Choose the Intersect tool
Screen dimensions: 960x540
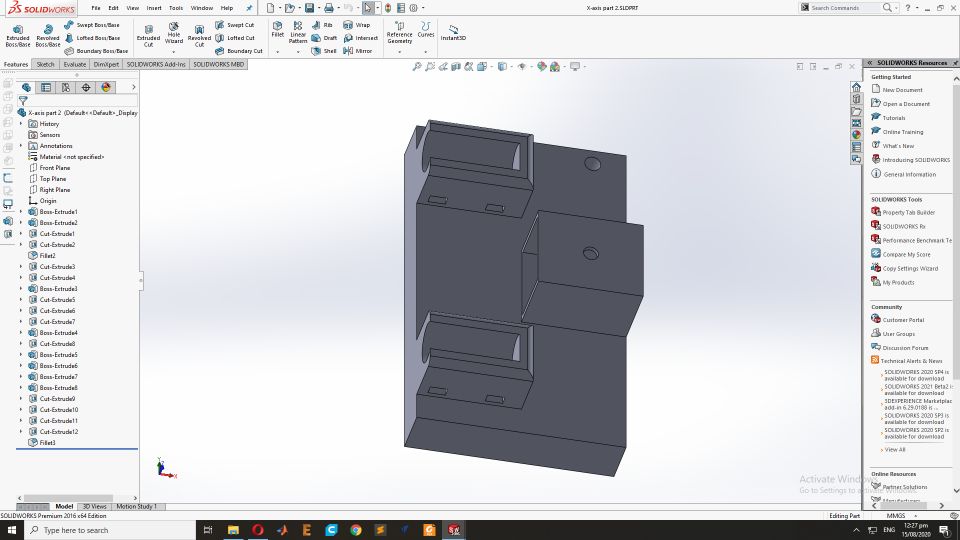pyautogui.click(x=360, y=38)
